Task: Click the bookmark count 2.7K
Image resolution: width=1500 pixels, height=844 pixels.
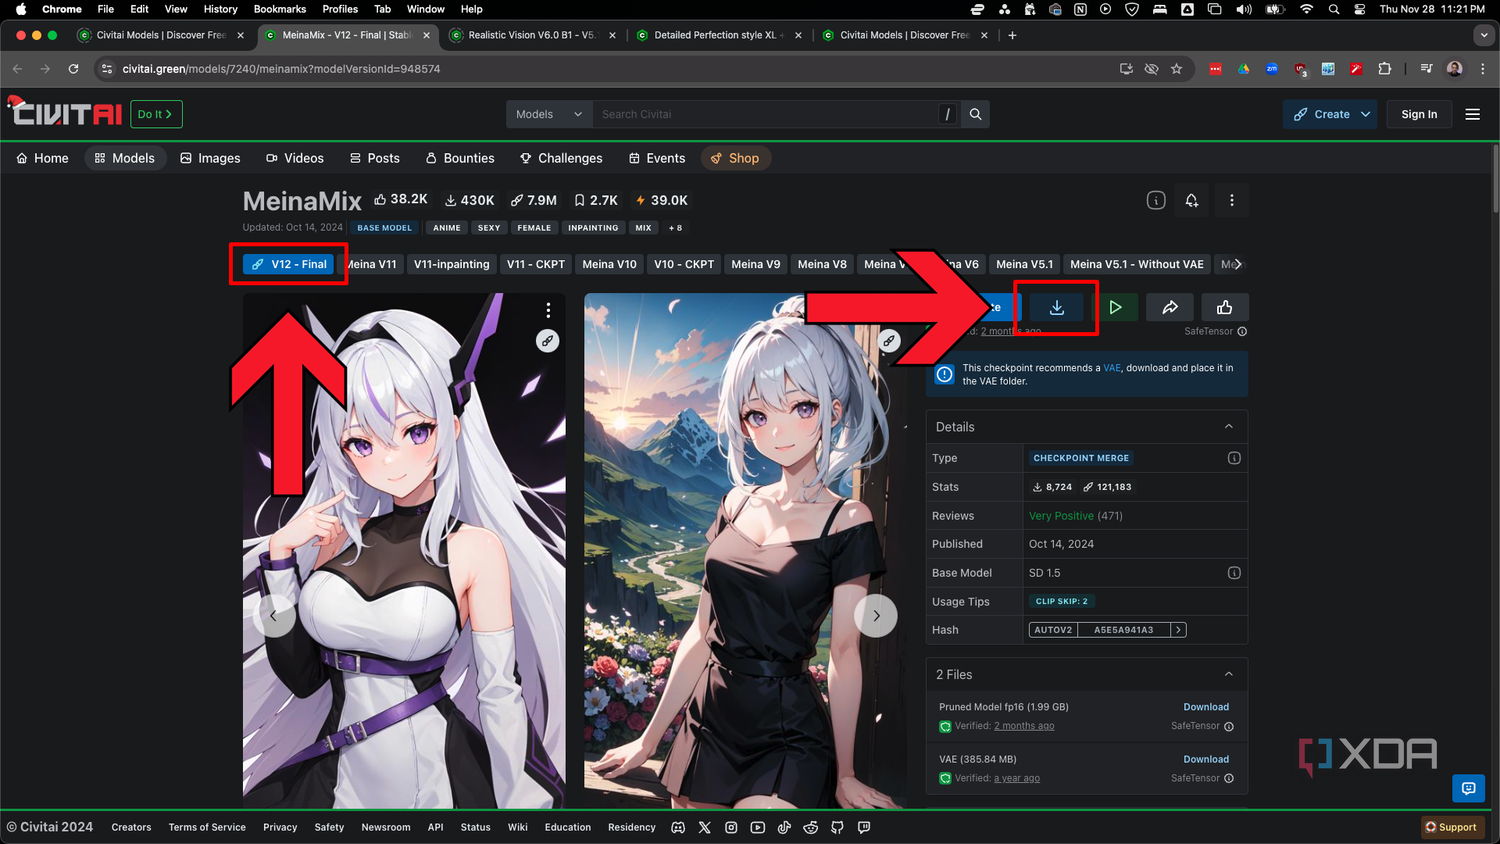Action: (595, 200)
